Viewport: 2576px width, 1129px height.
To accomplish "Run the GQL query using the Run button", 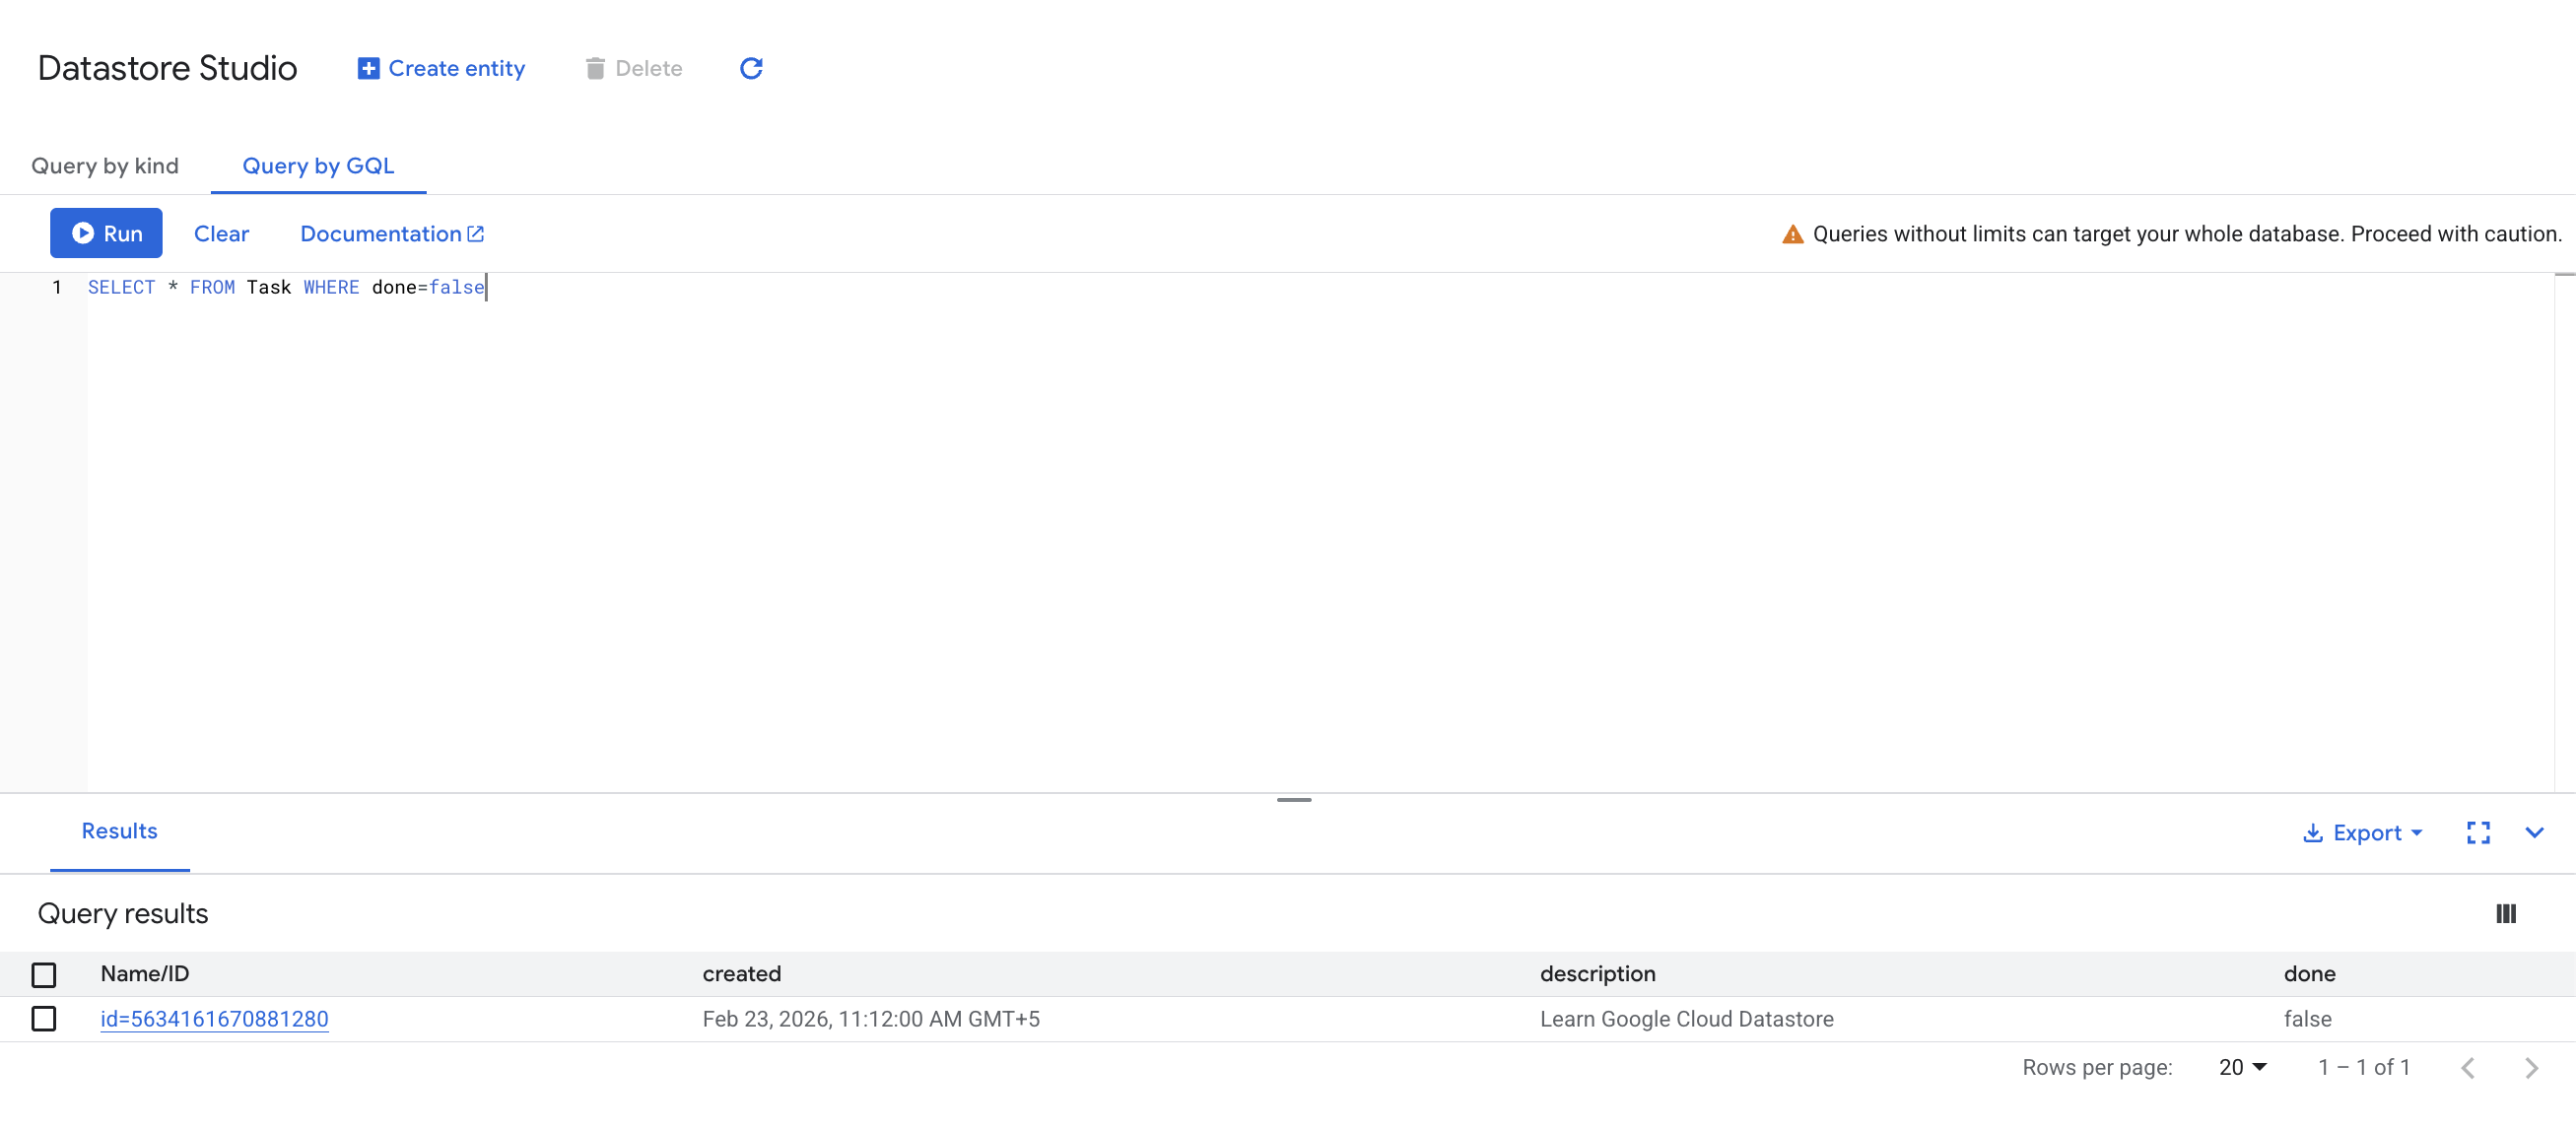I will [x=106, y=233].
